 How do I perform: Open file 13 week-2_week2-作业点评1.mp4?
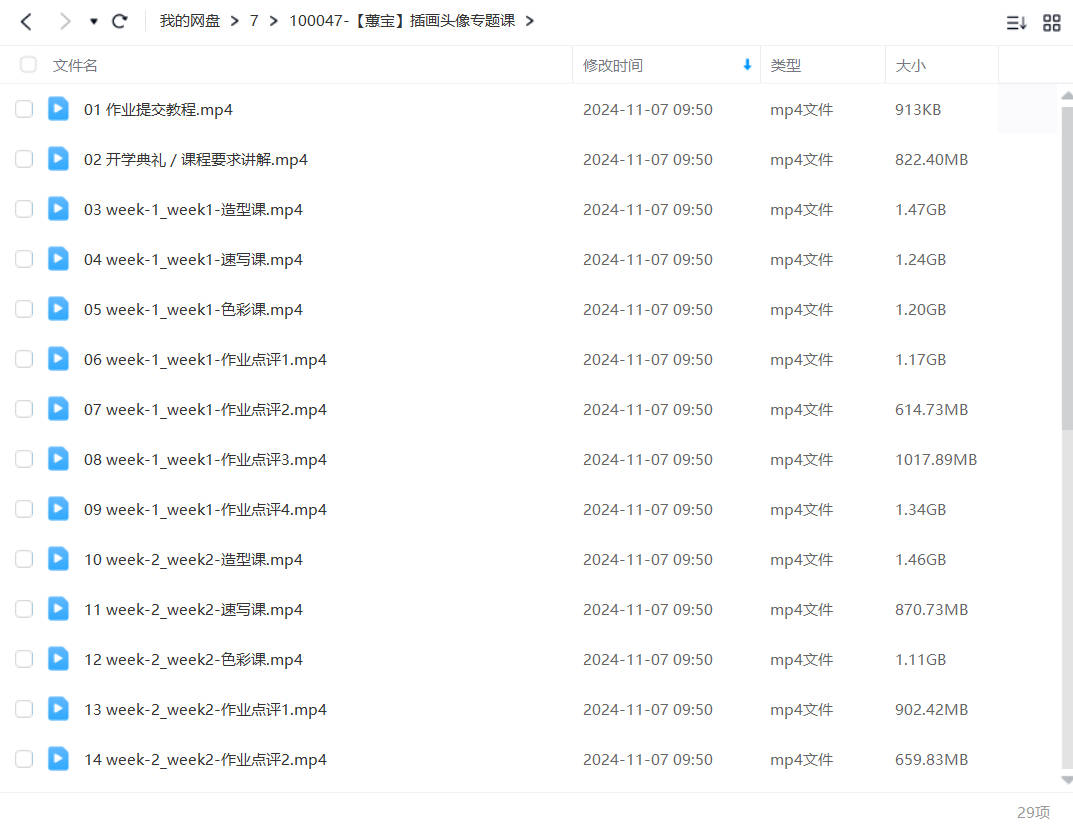(205, 709)
